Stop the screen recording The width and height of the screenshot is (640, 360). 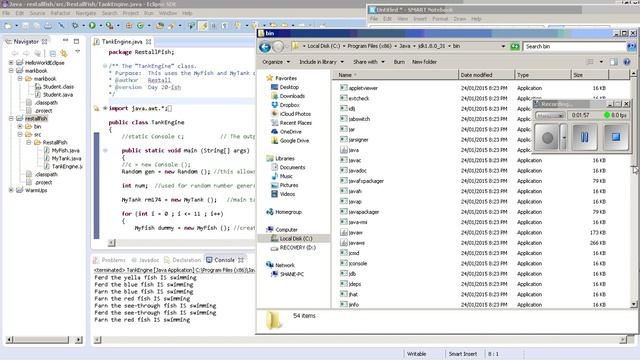[616, 137]
